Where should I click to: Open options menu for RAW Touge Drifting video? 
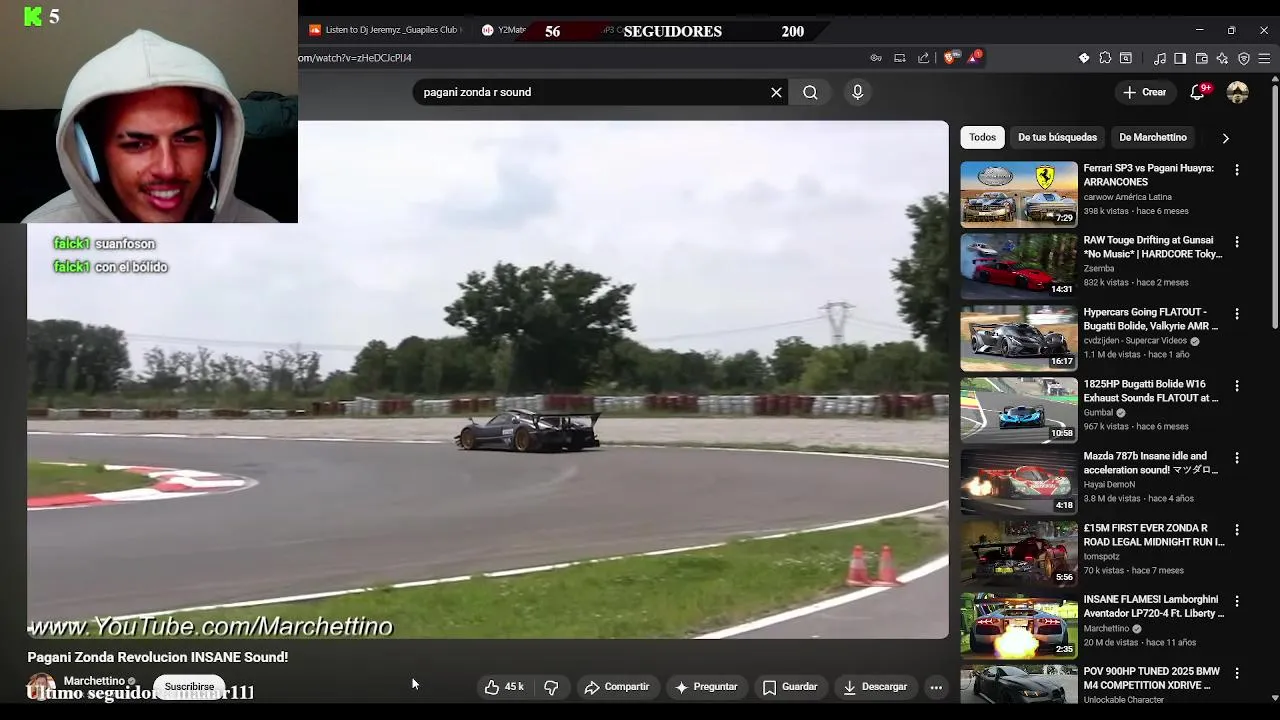1237,242
